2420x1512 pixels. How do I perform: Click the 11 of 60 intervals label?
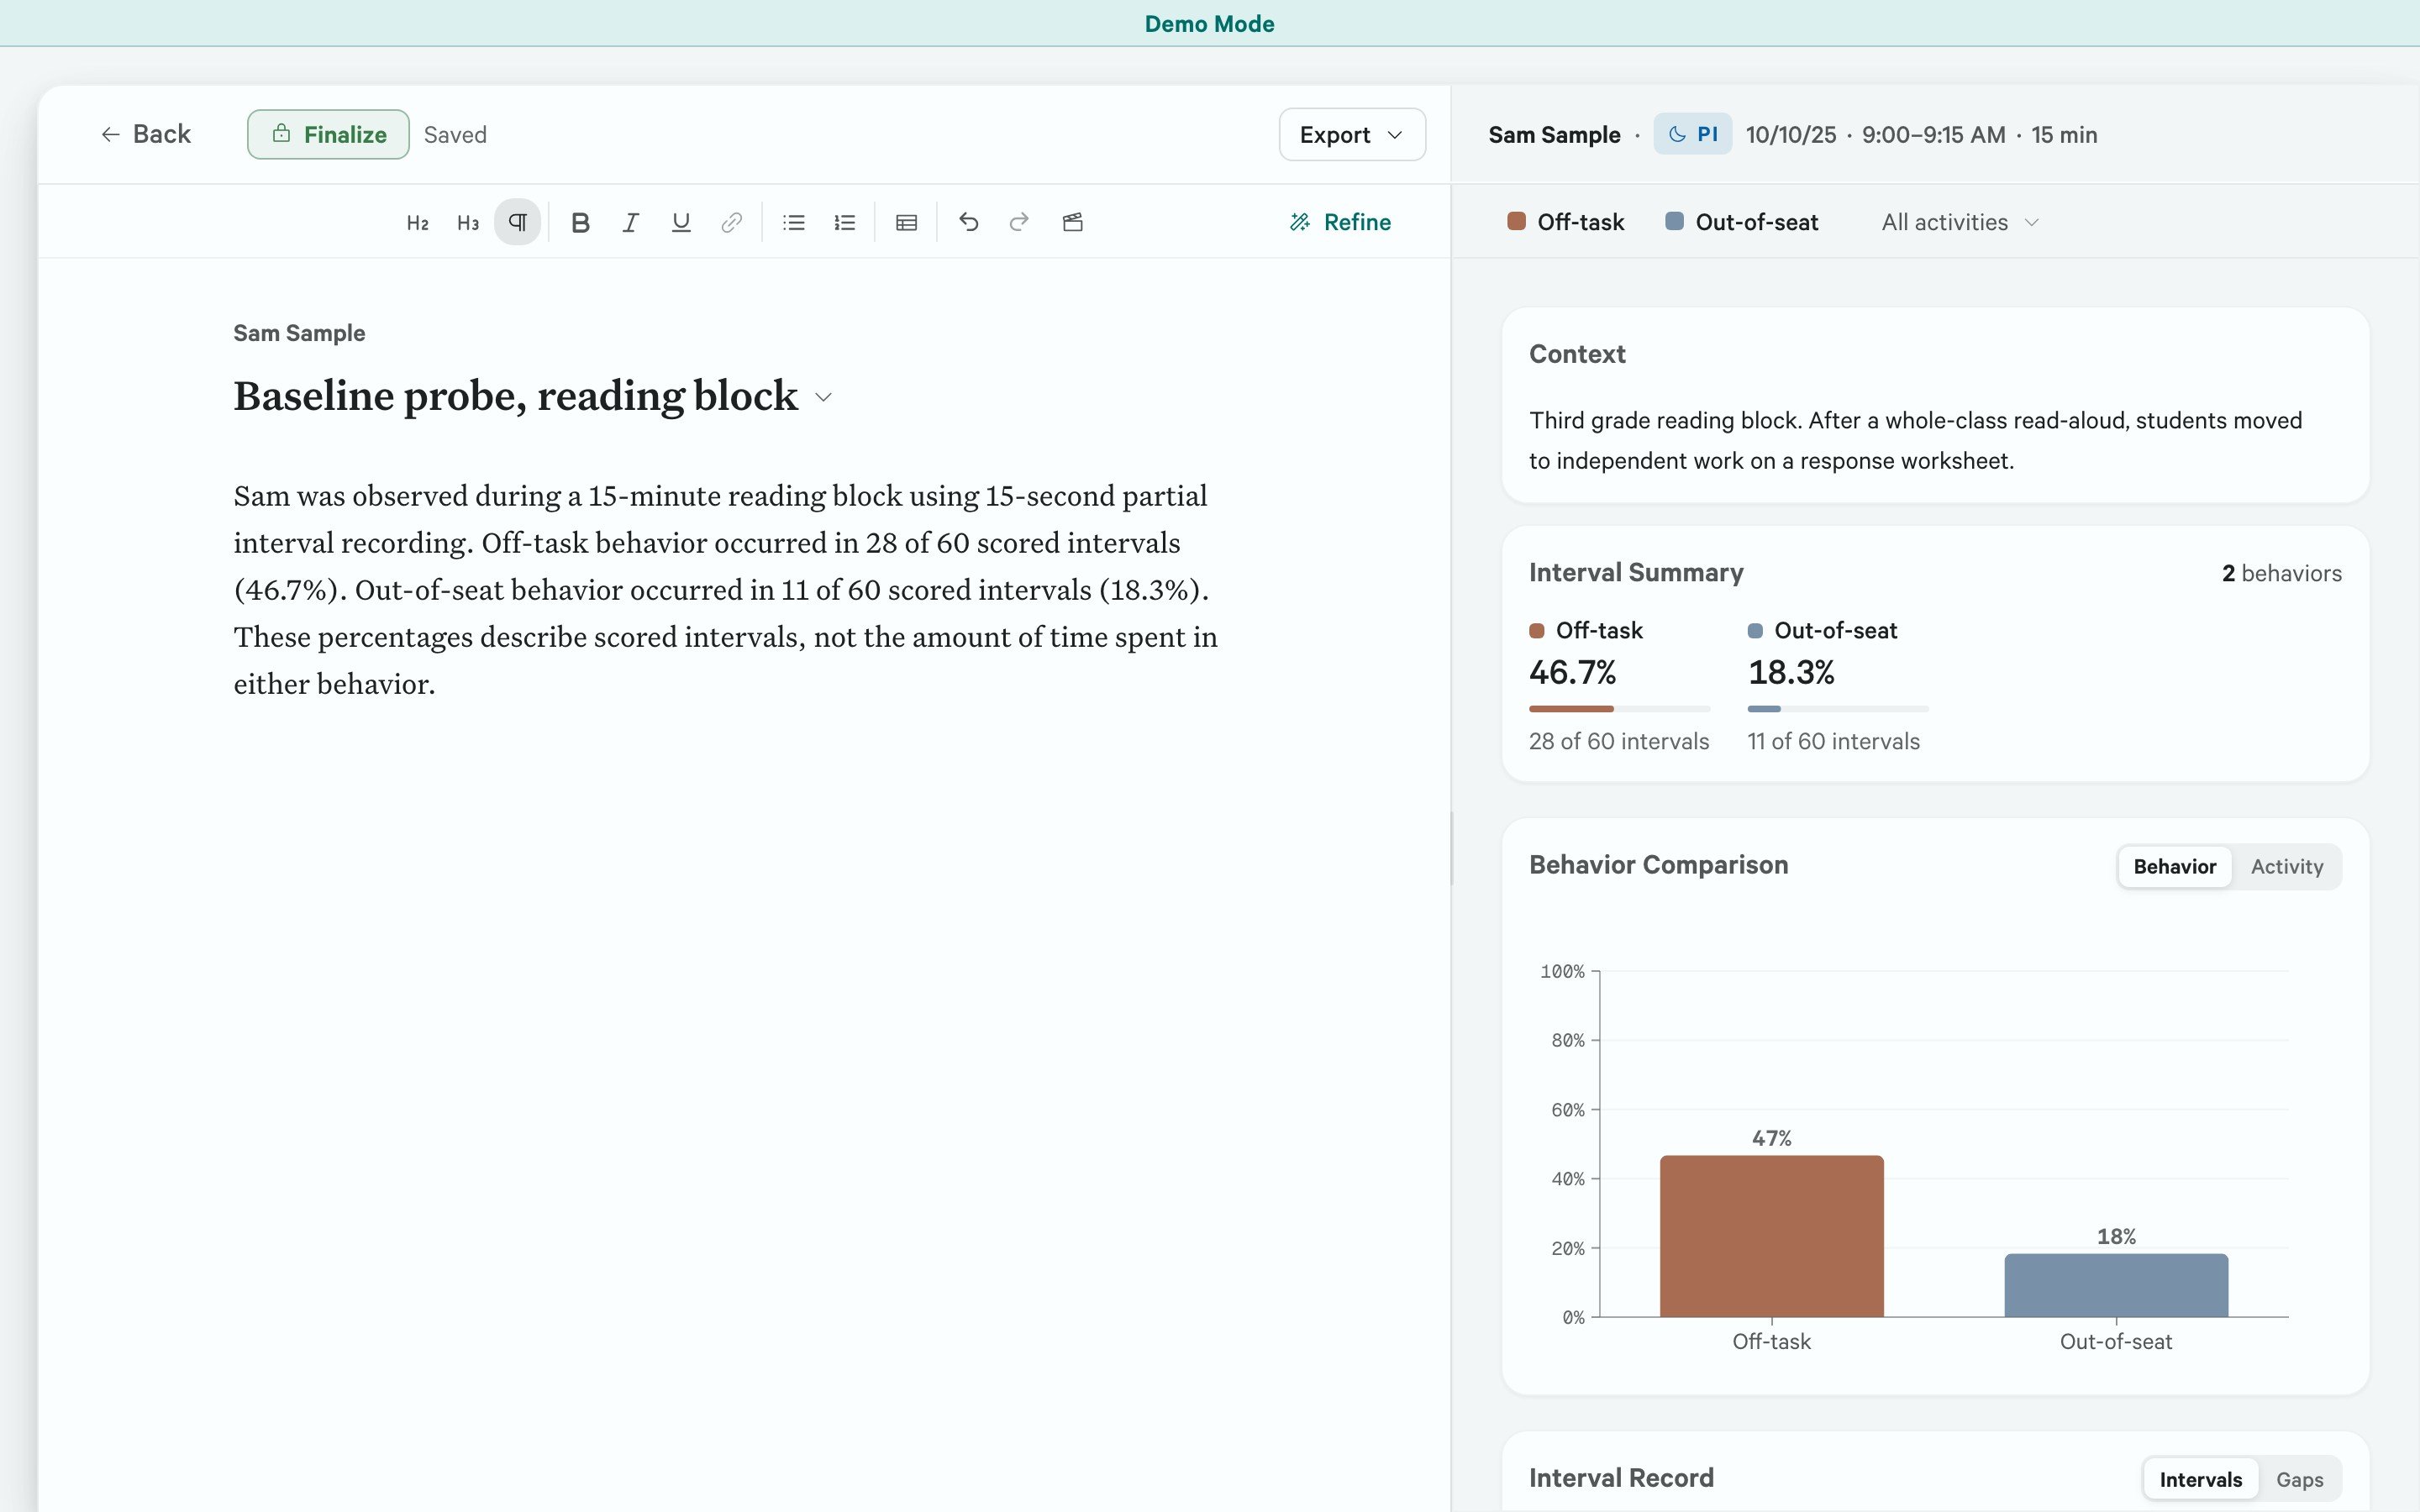pos(1833,741)
